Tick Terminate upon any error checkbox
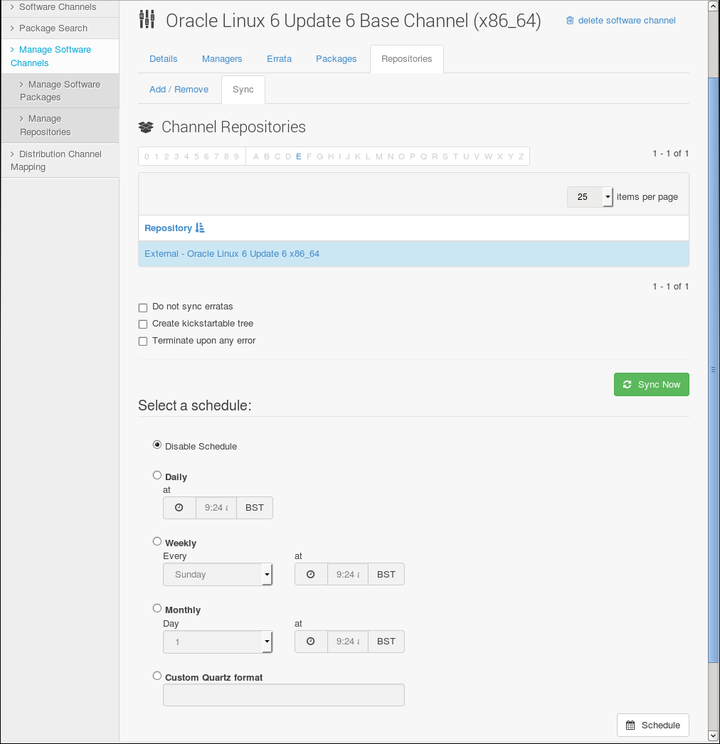 click(x=143, y=341)
